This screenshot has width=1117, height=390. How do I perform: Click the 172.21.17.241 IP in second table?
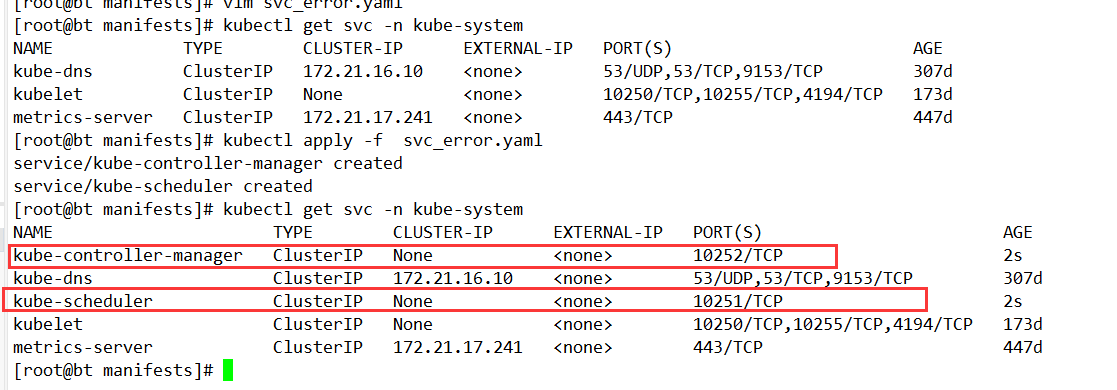(457, 348)
